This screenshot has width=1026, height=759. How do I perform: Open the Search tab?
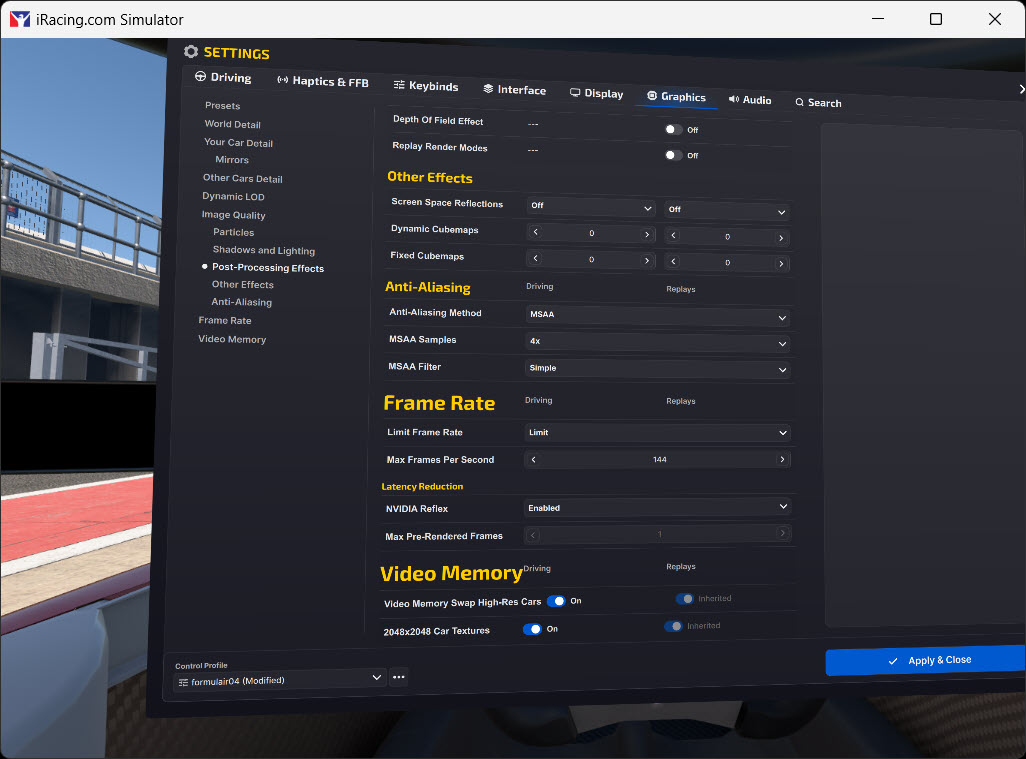tap(818, 103)
